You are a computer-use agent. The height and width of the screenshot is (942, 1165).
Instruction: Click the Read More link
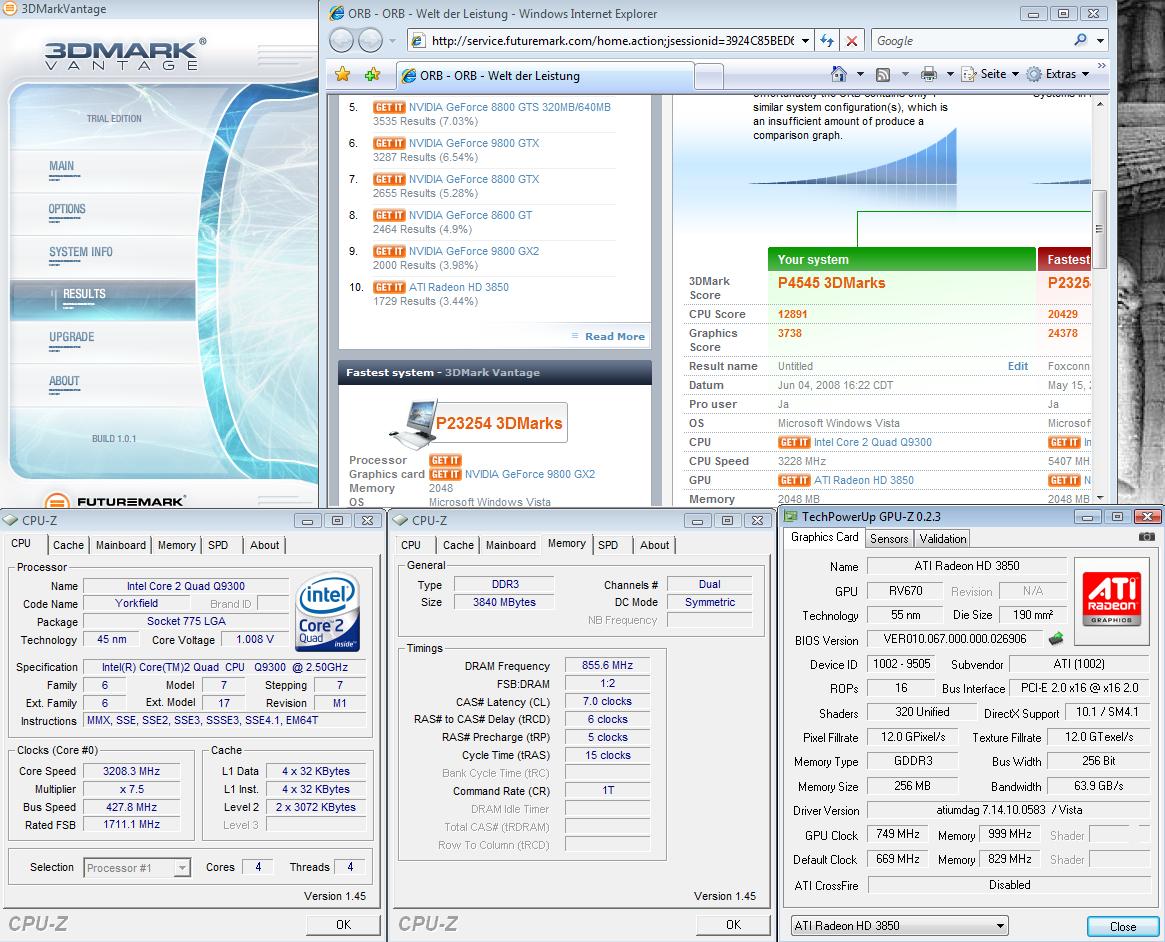[614, 336]
